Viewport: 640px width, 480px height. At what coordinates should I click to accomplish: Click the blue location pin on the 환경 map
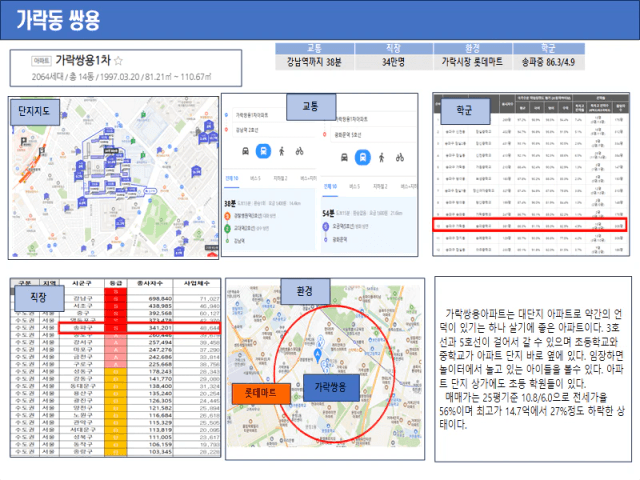[x=318, y=355]
